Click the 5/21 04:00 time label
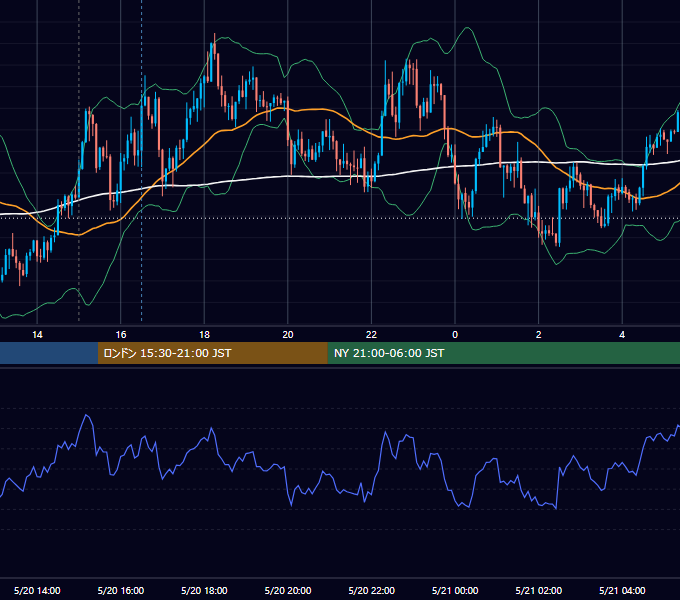This screenshot has width=680, height=600. [622, 590]
